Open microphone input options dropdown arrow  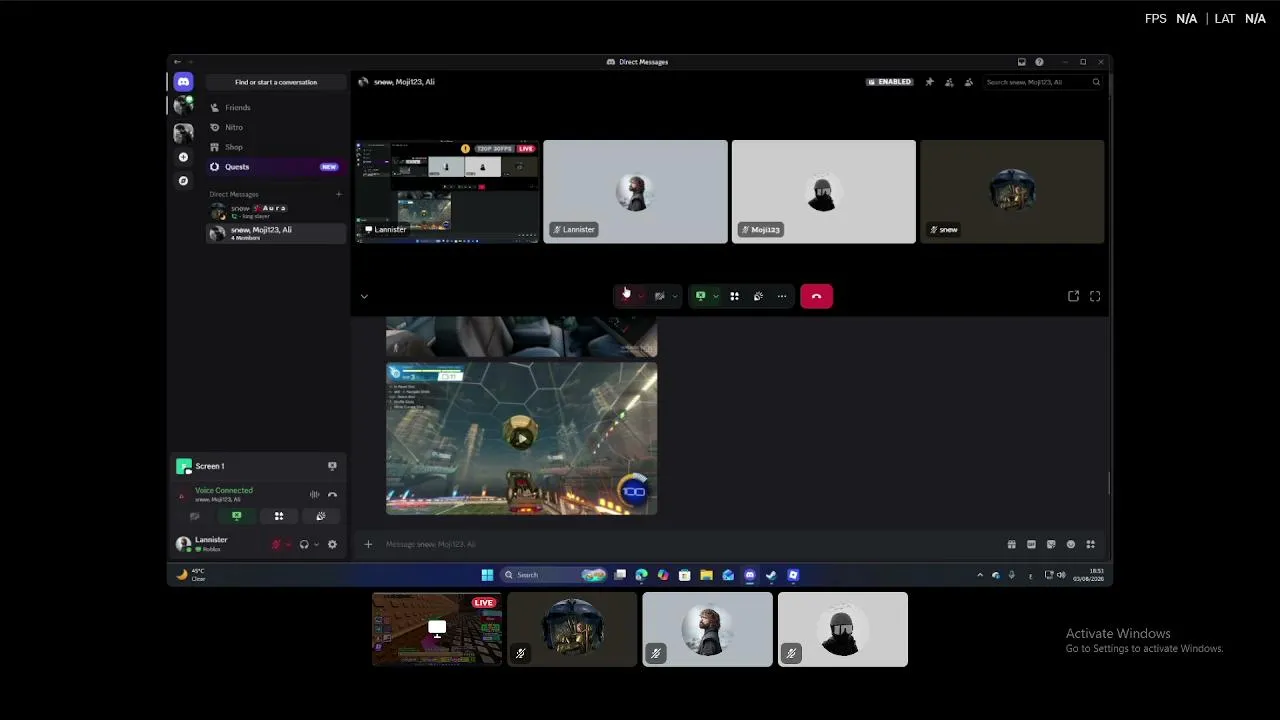pyautogui.click(x=641, y=296)
